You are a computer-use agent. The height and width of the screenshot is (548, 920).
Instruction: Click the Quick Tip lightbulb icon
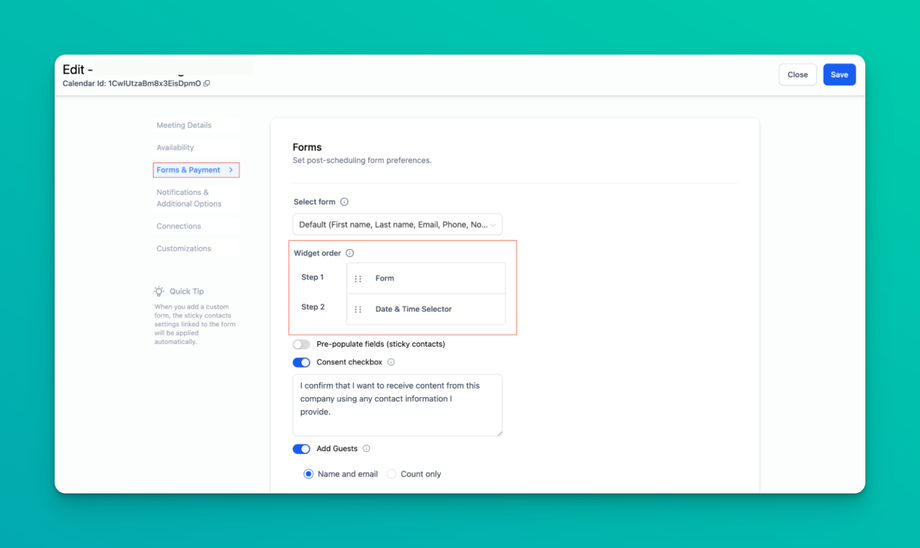point(159,291)
